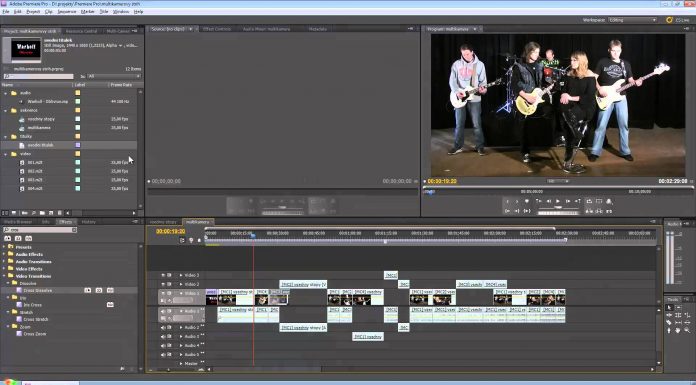Image resolution: width=696 pixels, height=385 pixels.
Task: Expand the Video 3 track
Action: [x=181, y=275]
